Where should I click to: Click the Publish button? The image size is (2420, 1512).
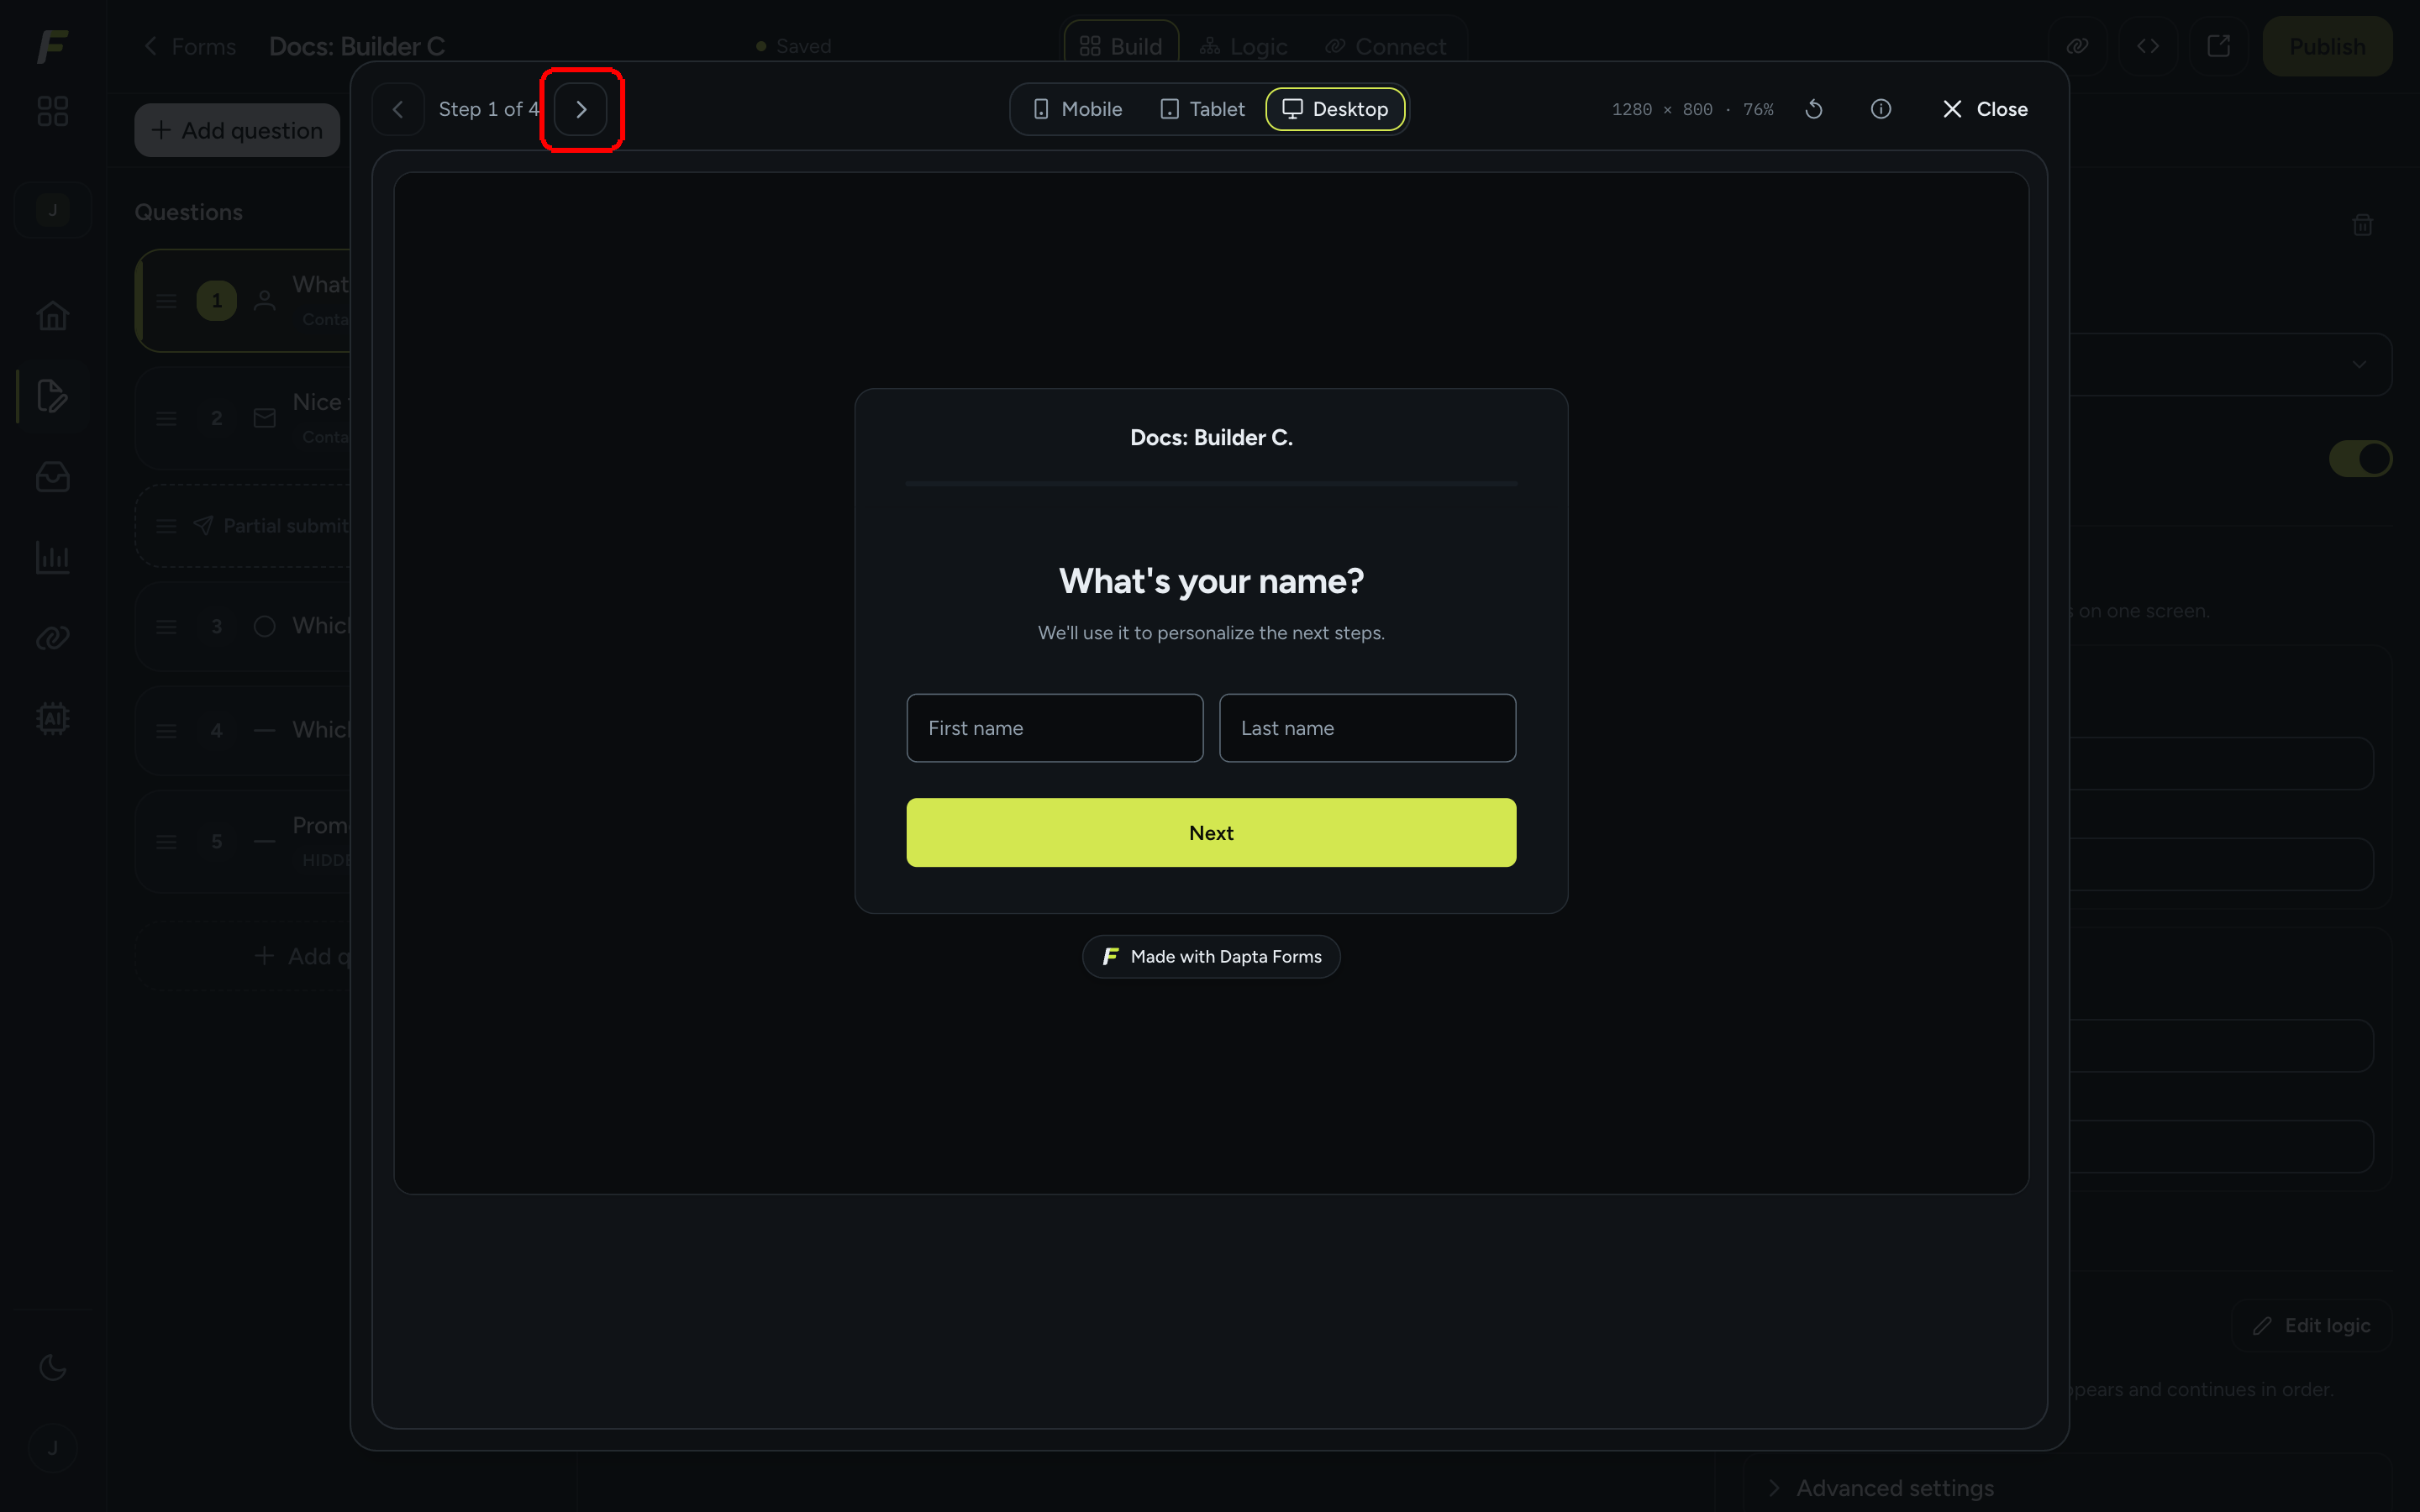point(2327,46)
